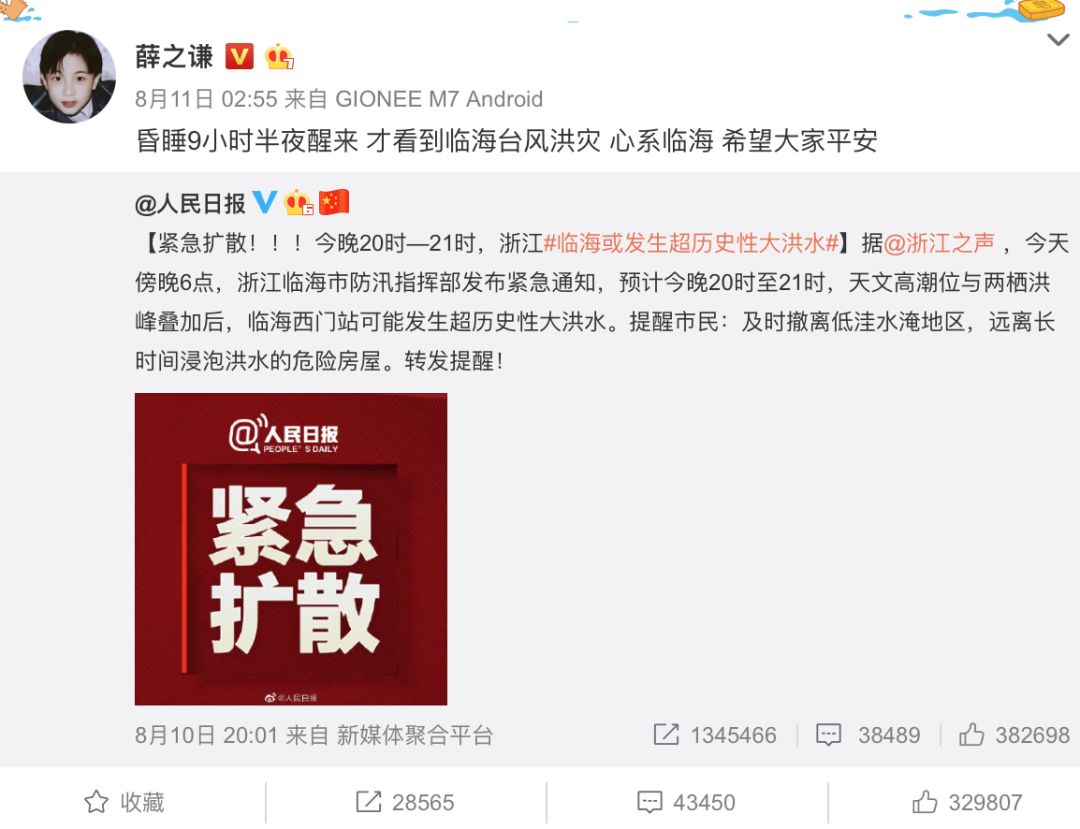1080x829 pixels.
Task: Open the 薛之谦 username link
Action: pyautogui.click(x=174, y=56)
